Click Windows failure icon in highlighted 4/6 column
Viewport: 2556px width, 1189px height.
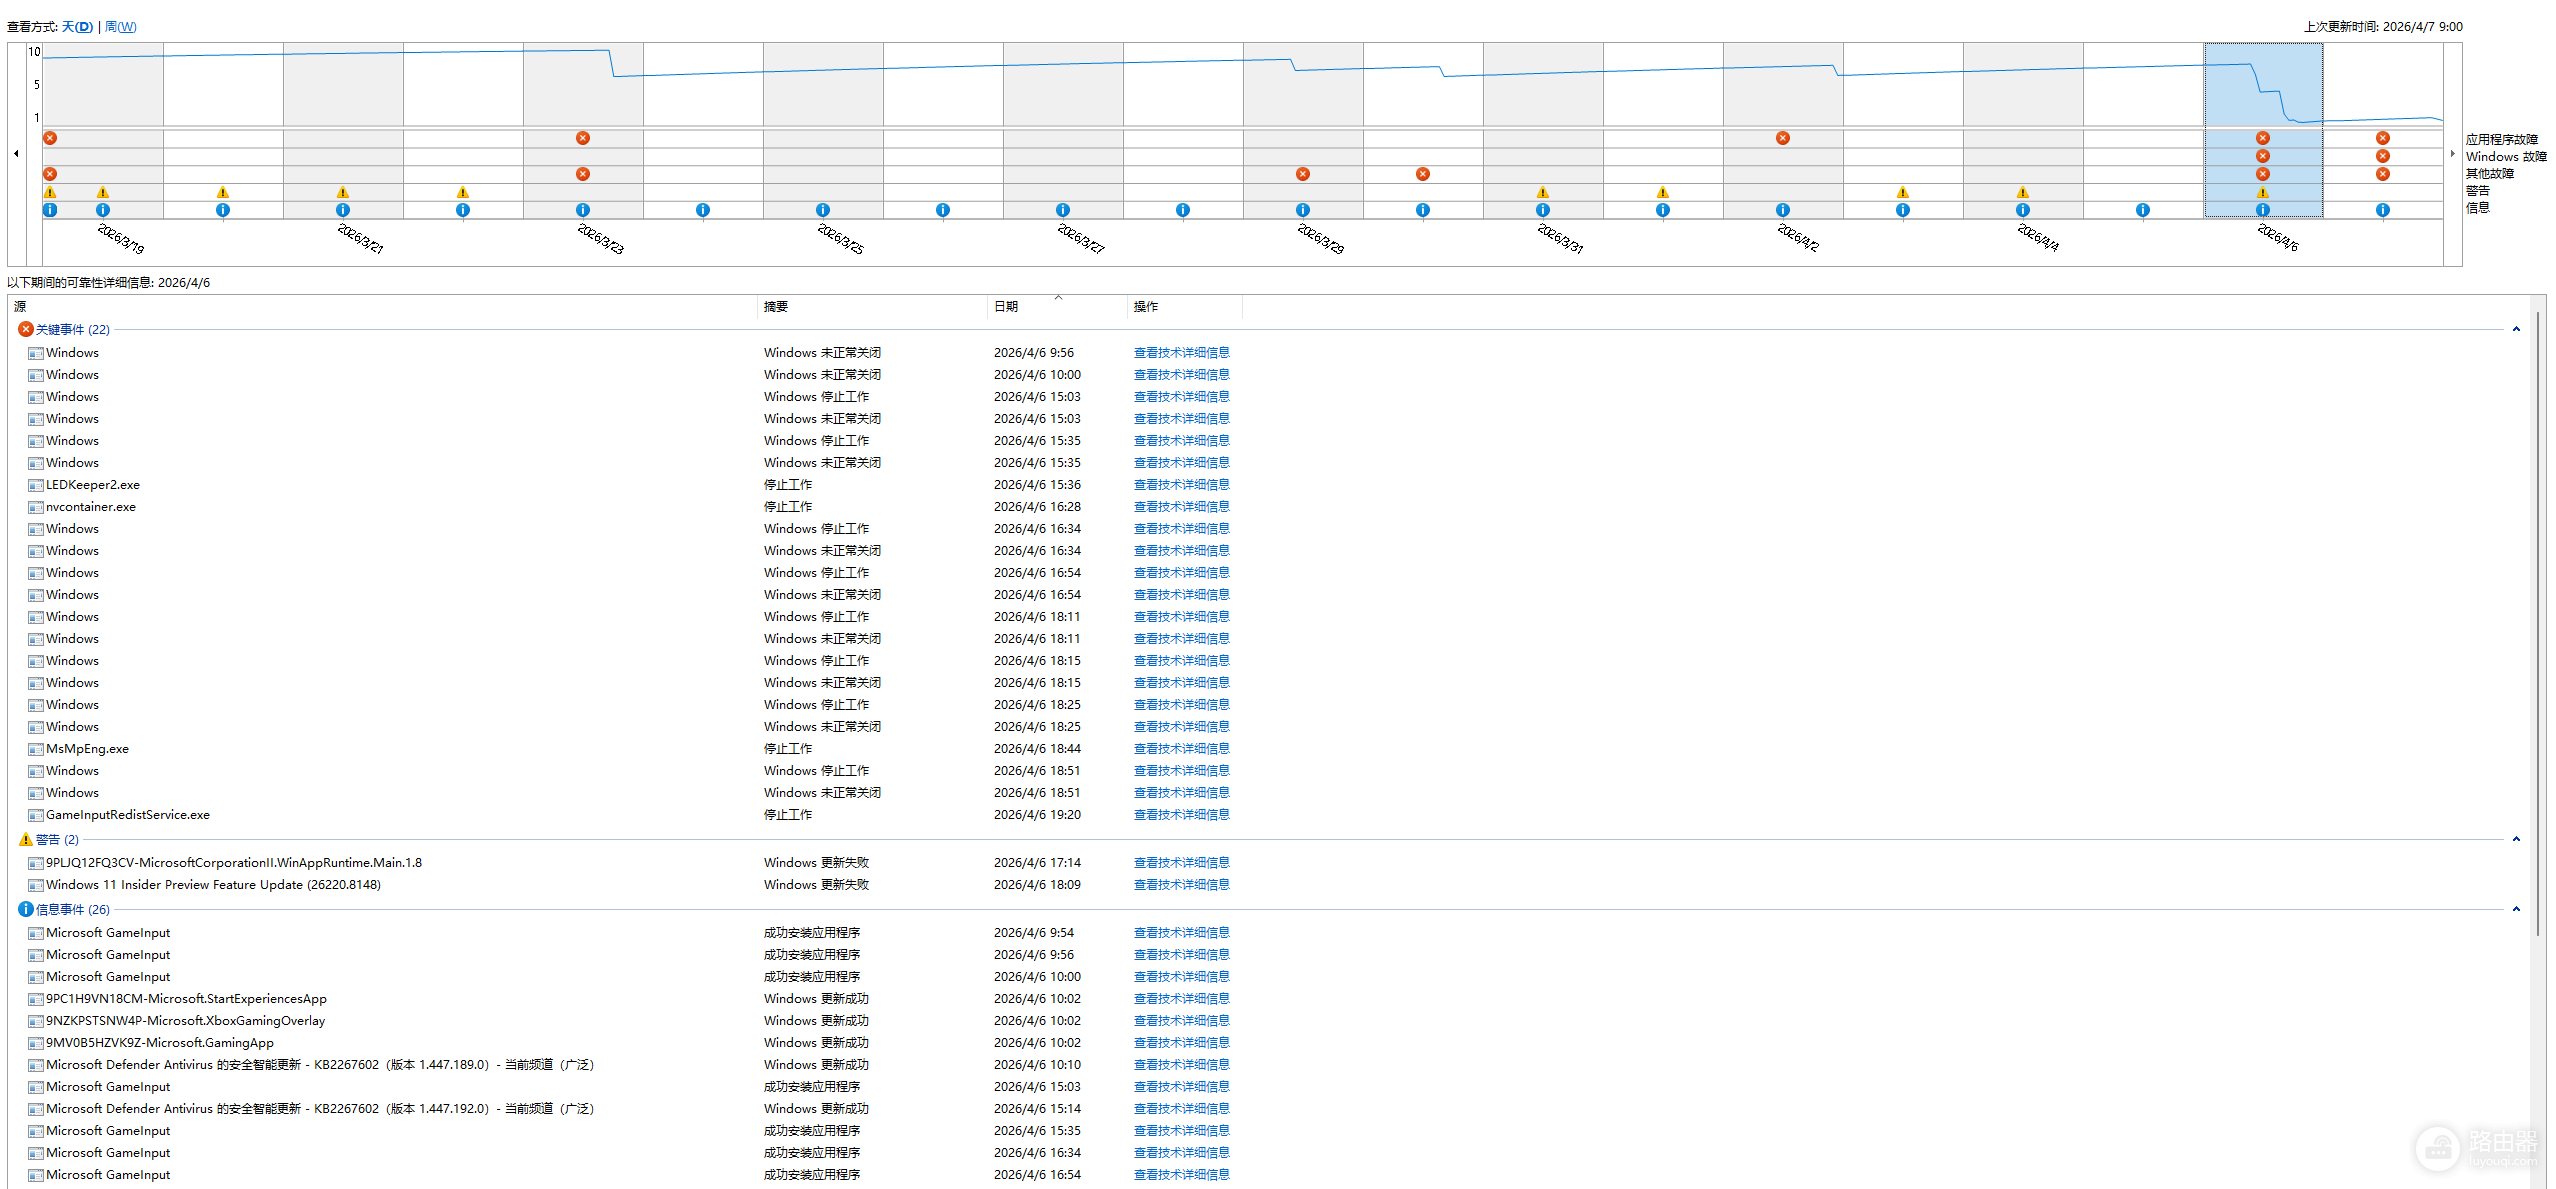click(2263, 156)
